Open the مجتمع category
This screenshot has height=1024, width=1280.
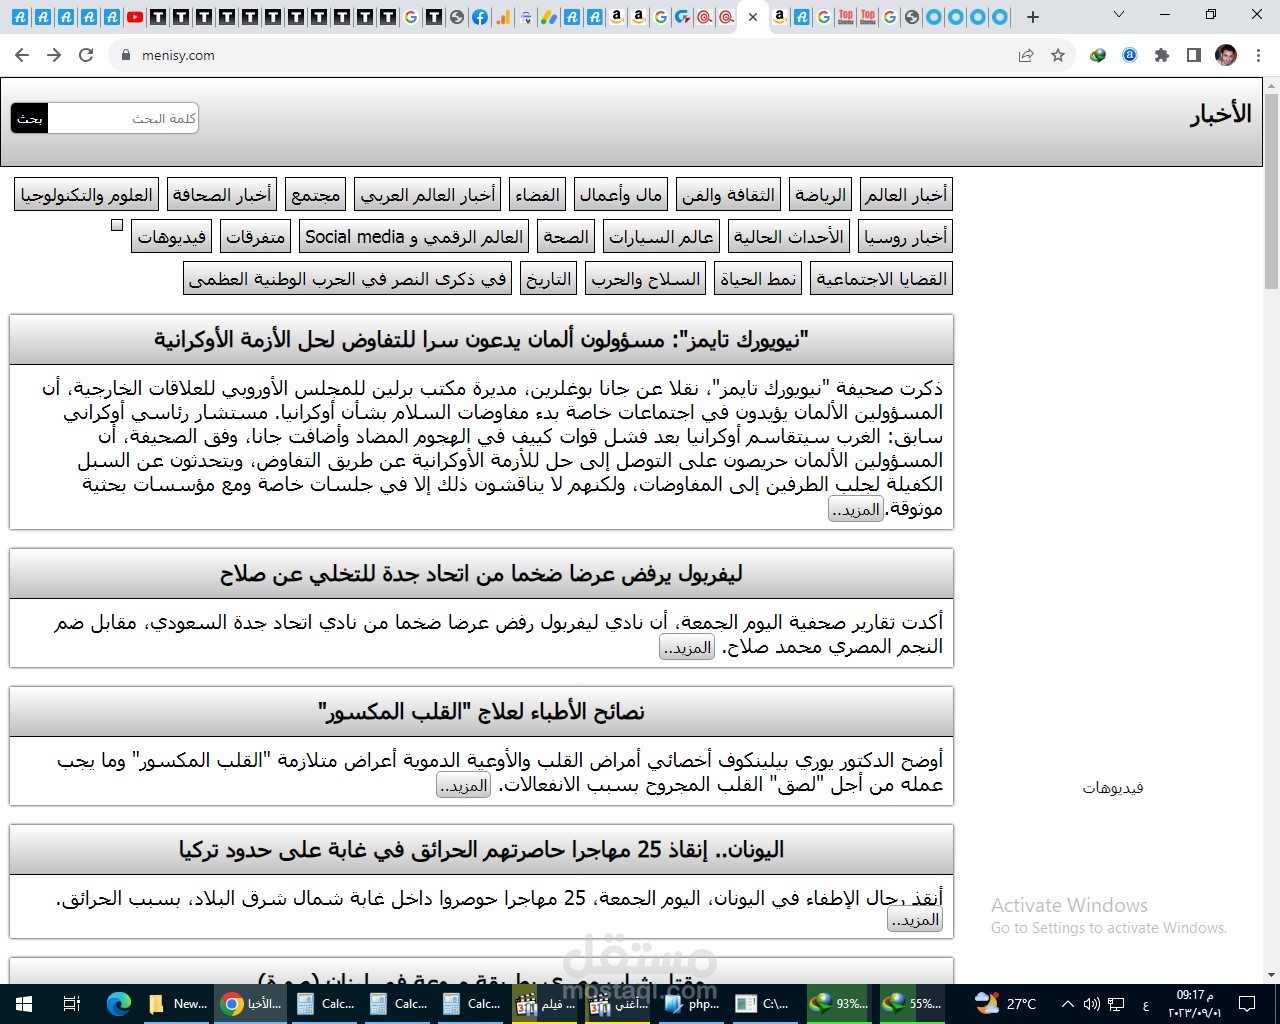[316, 195]
